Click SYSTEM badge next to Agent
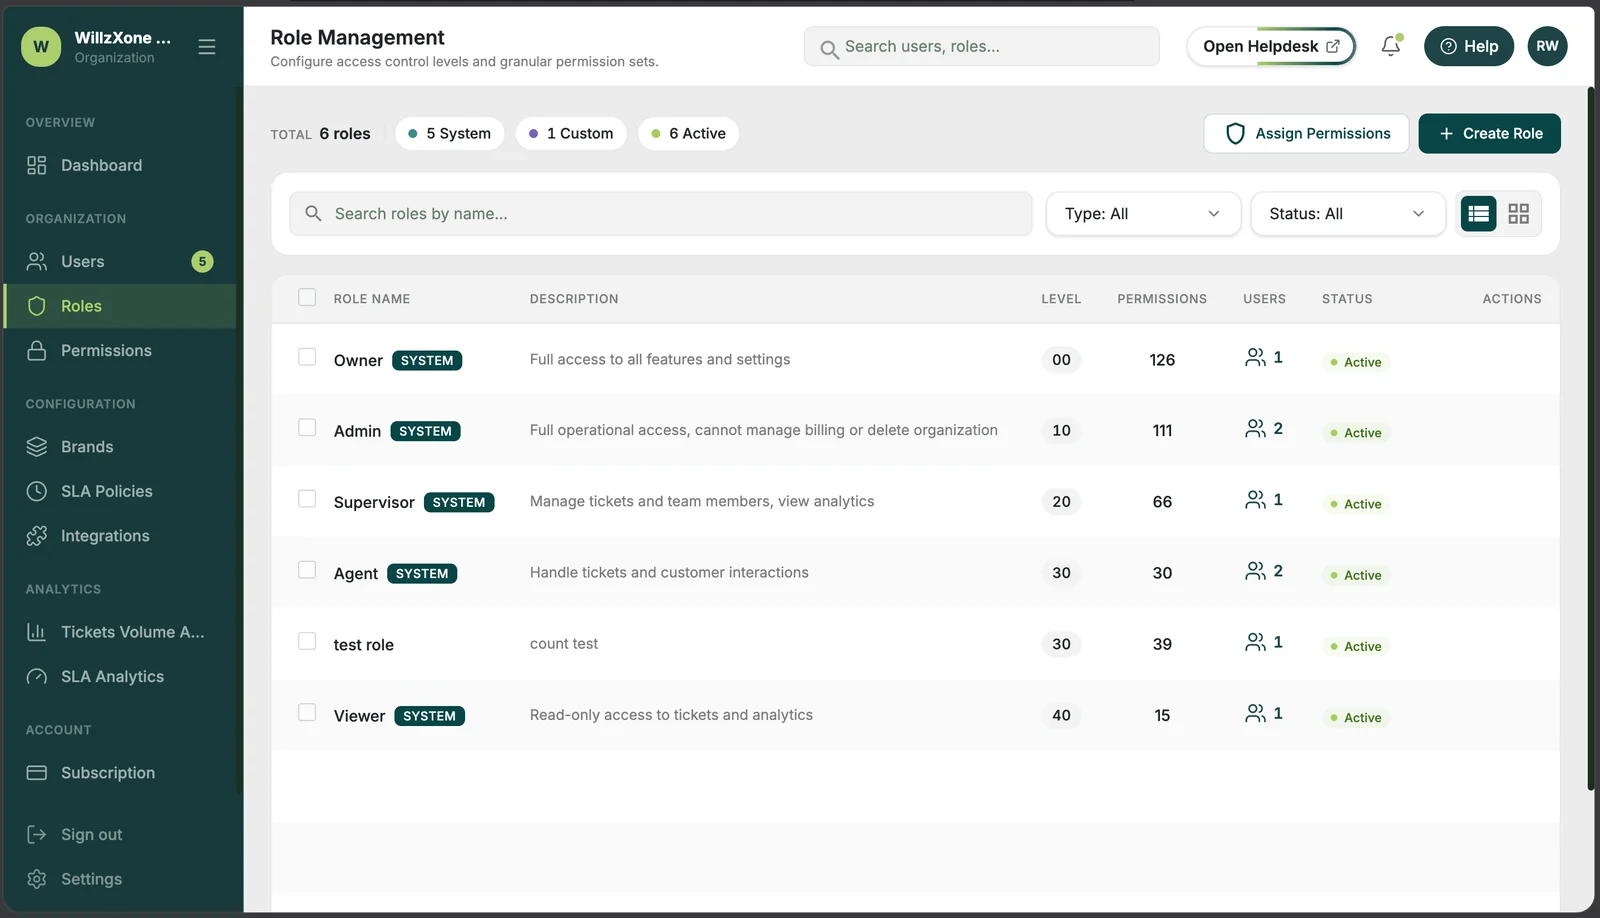The image size is (1600, 918). click(422, 574)
